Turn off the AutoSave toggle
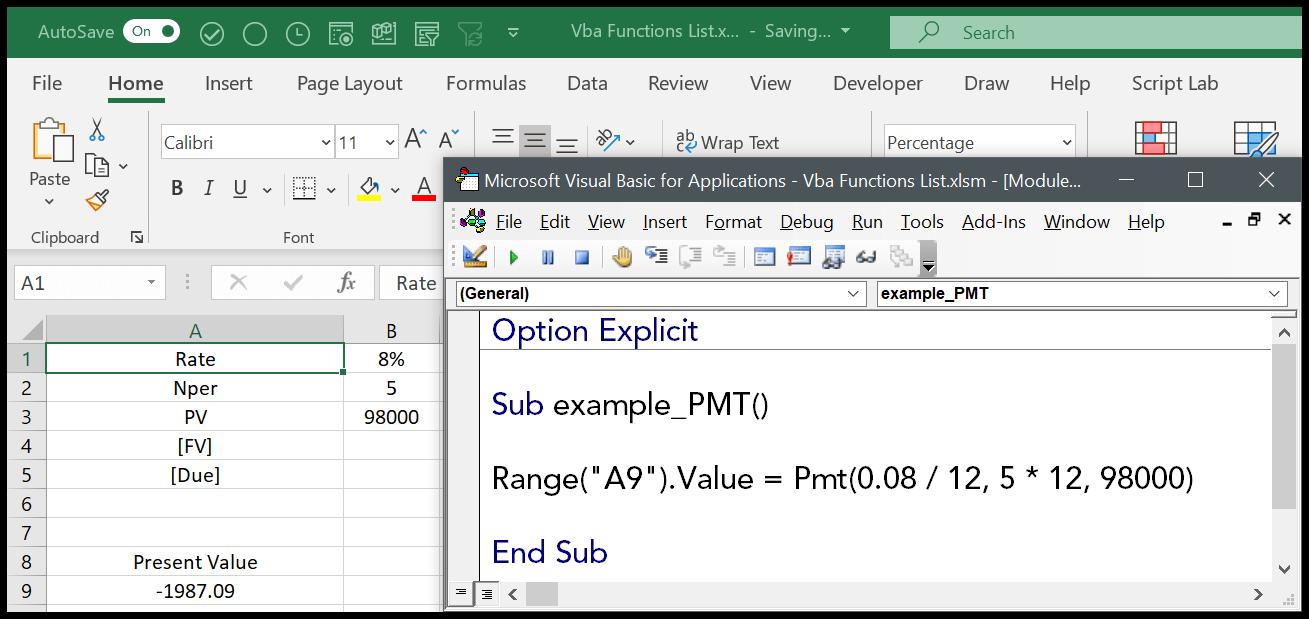This screenshot has width=1309, height=619. 151,31
